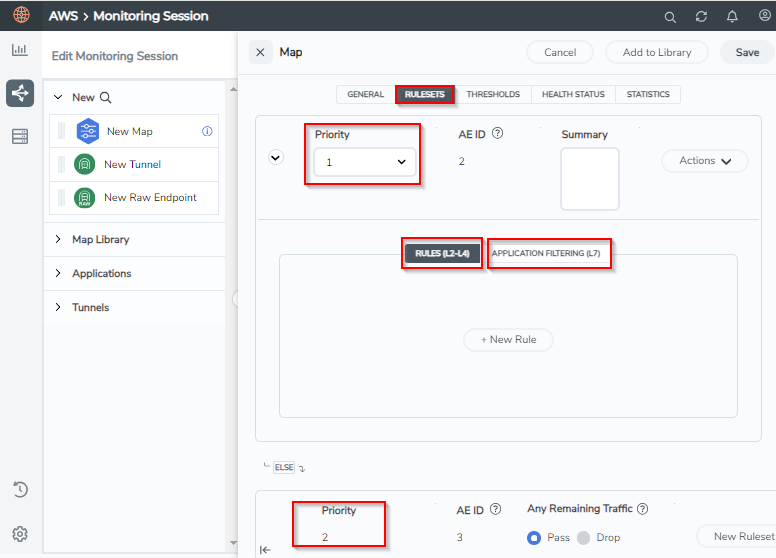Search within the New section
The height and width of the screenshot is (558, 776).
105,97
